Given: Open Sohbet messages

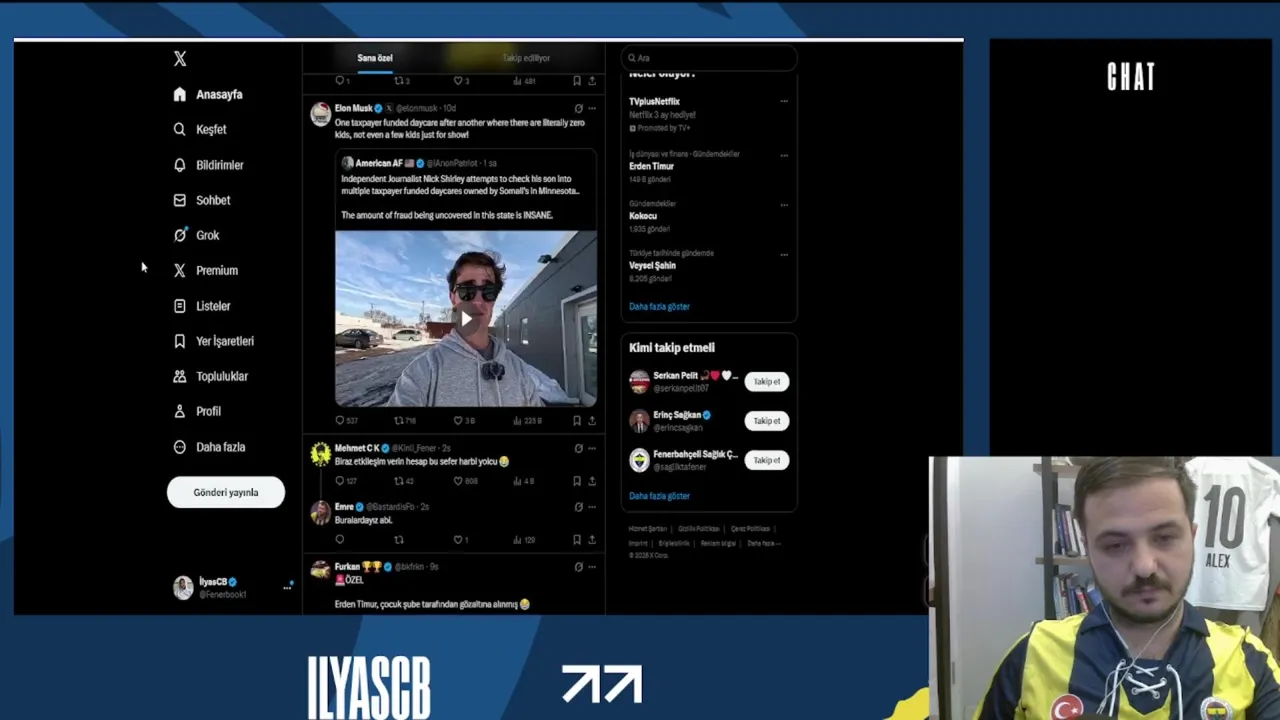Looking at the screenshot, I should (202, 200).
